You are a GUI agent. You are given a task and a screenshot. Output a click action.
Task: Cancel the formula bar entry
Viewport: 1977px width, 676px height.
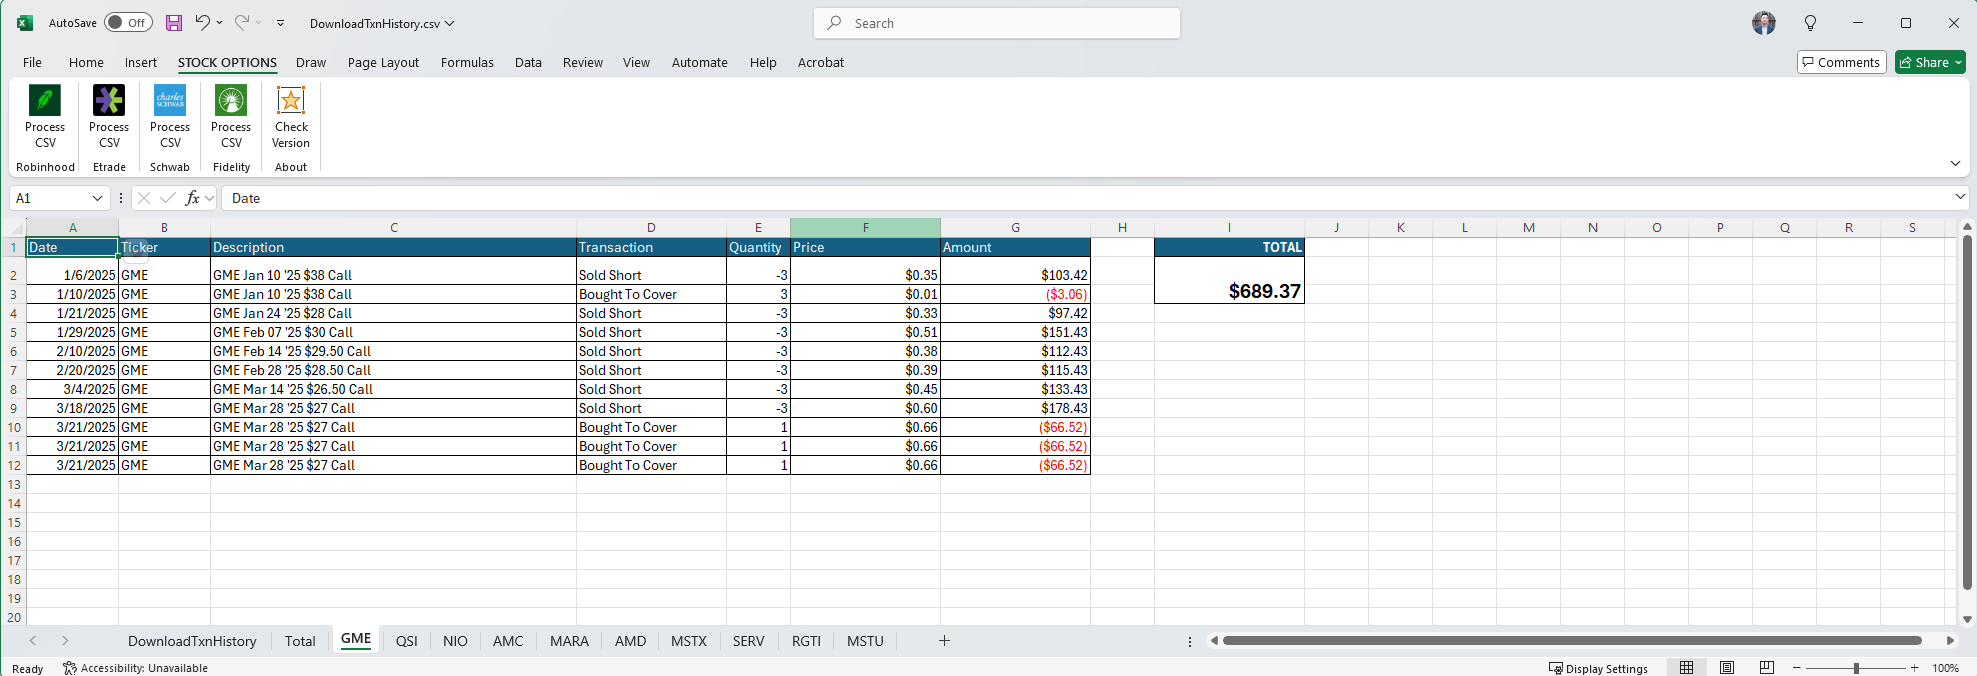click(x=144, y=198)
